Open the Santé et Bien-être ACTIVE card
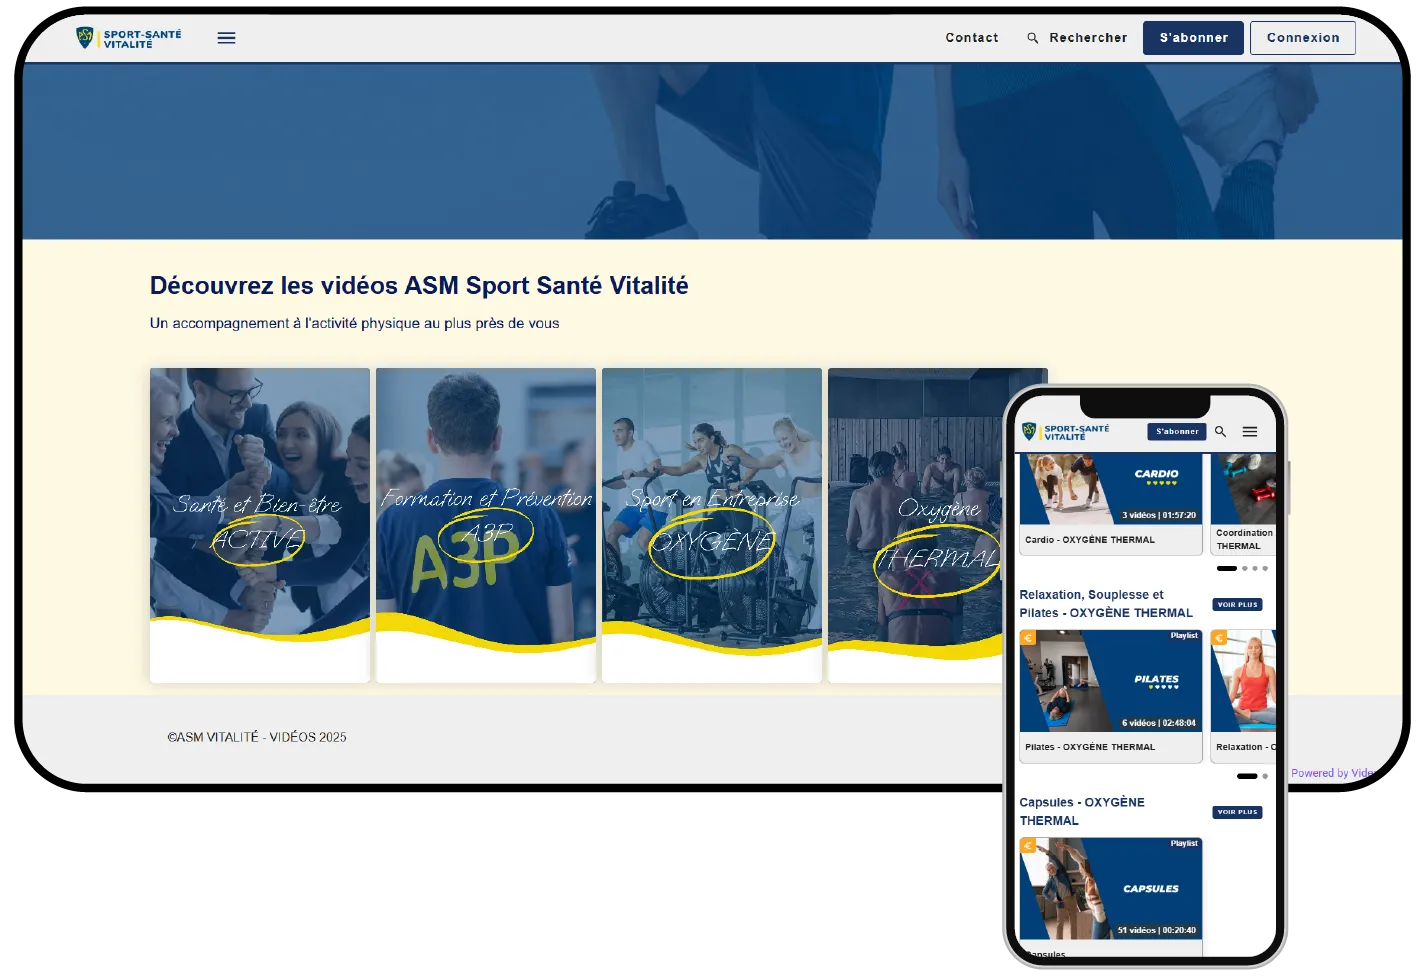The height and width of the screenshot is (976, 1425). pos(260,525)
